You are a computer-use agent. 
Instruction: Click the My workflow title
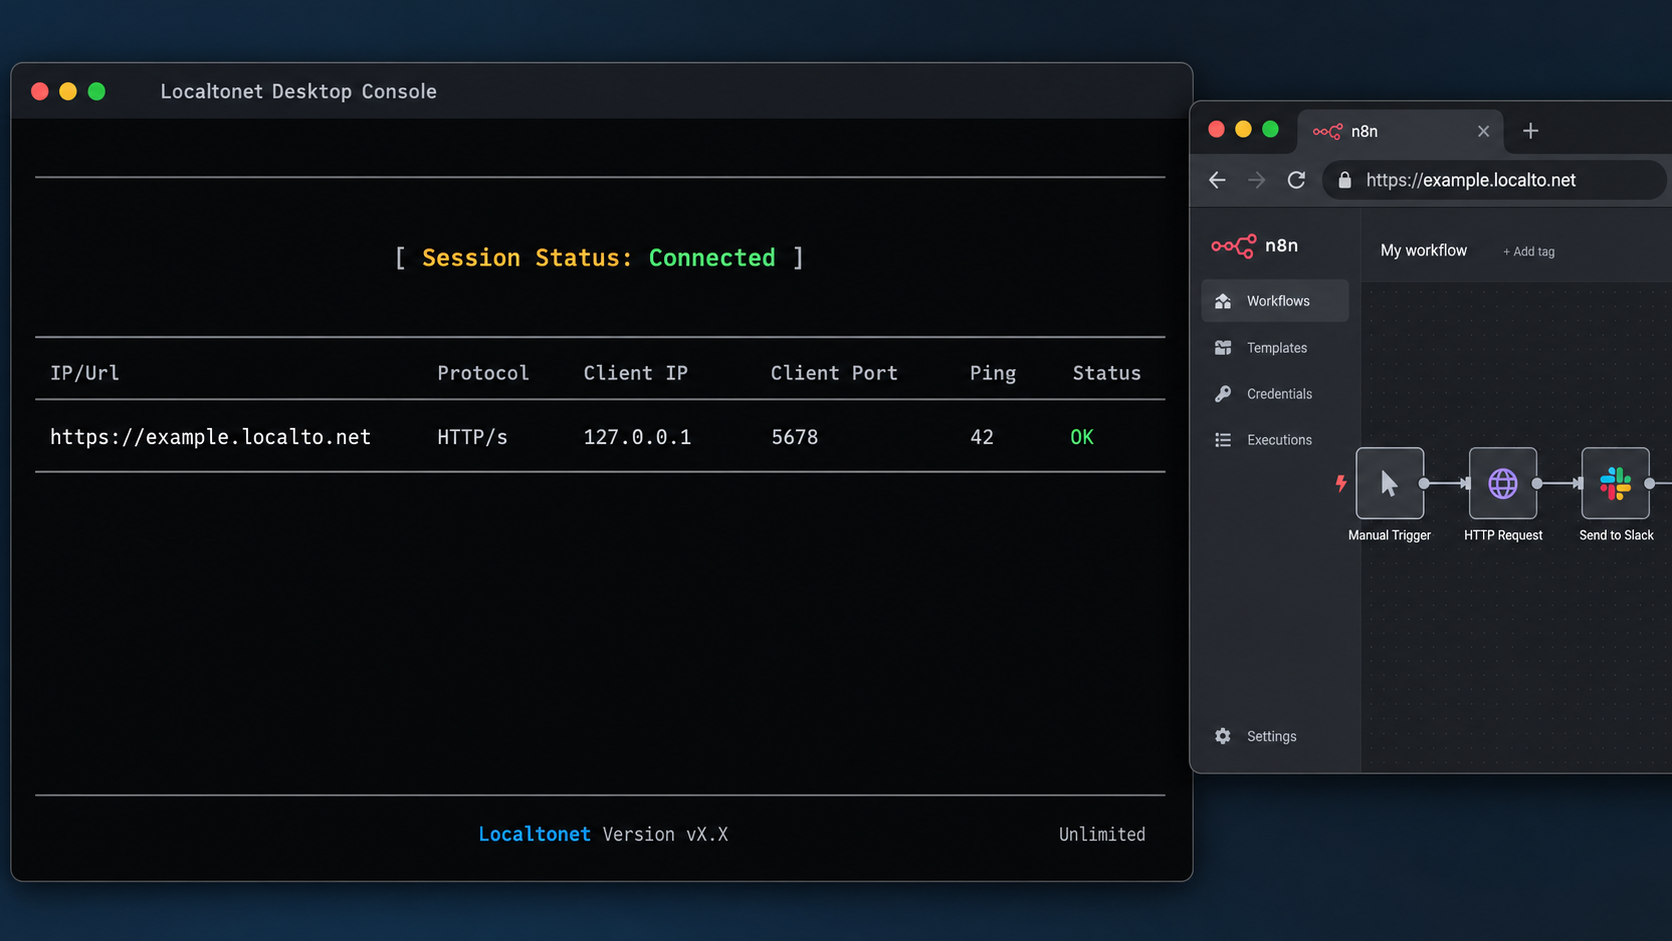point(1424,251)
